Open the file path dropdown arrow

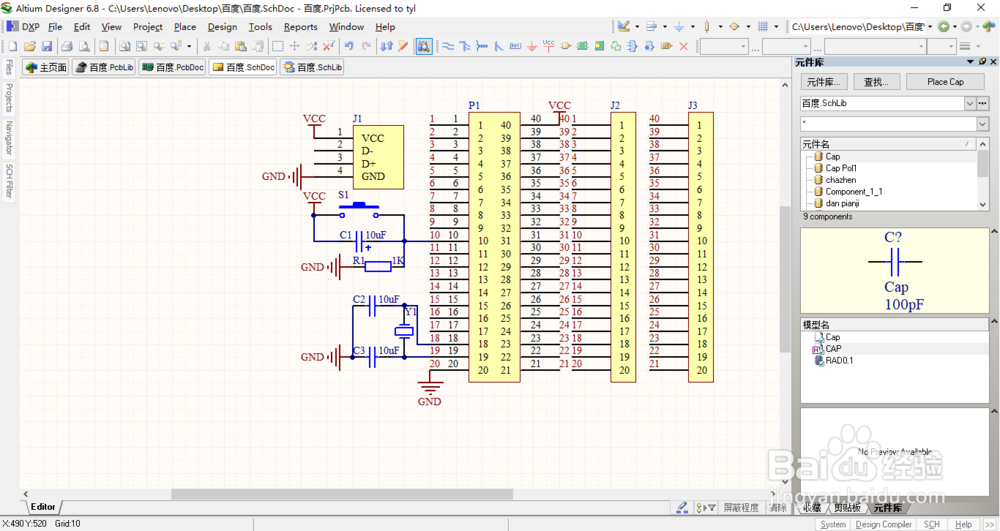pos(930,27)
